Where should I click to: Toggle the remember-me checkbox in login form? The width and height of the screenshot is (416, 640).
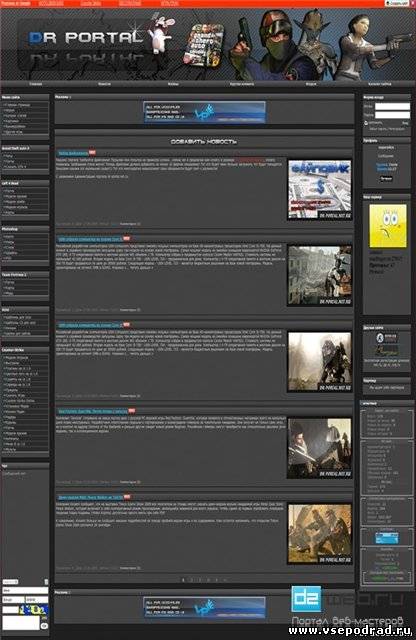point(366,122)
